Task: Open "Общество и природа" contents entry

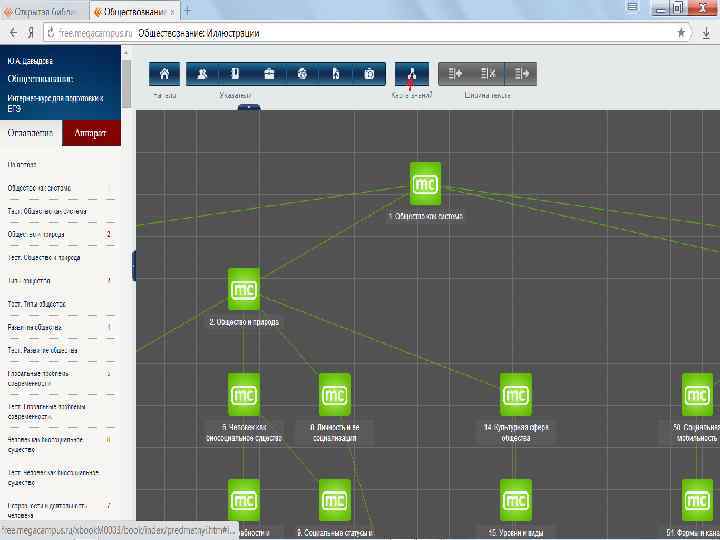Action: pyautogui.click(x=36, y=234)
